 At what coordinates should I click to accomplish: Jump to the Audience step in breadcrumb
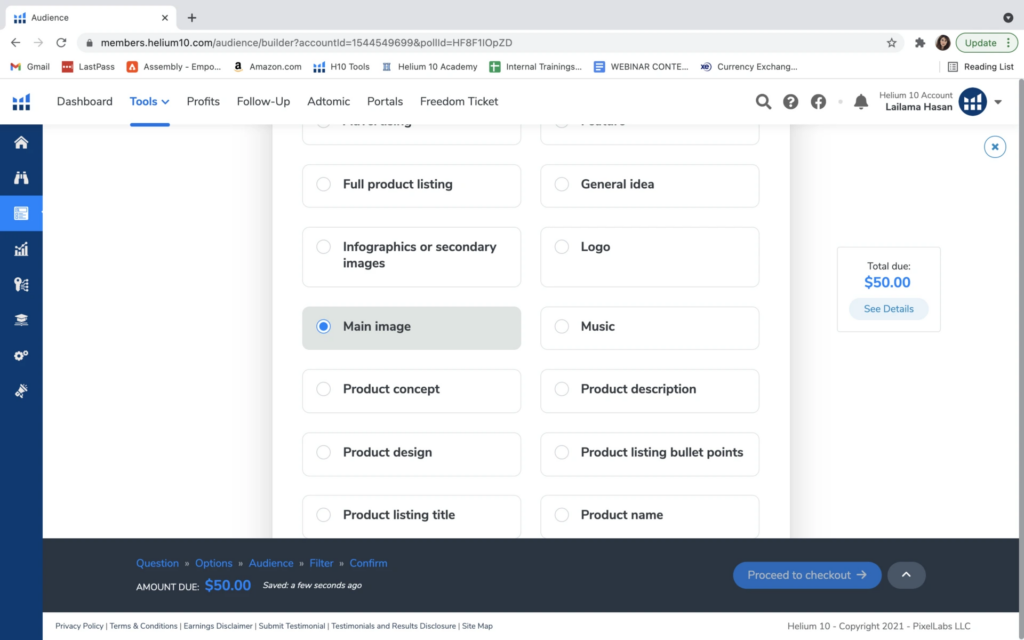point(271,563)
